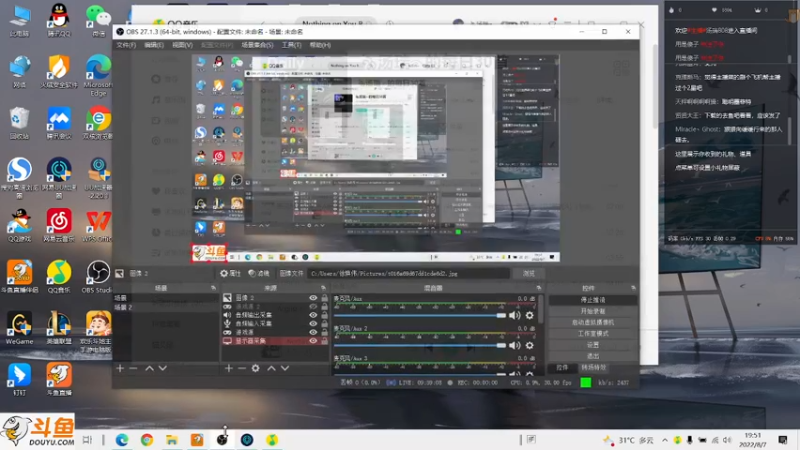Open the 编辑(E) menu in OBS
Viewport: 800px width, 450px height.
tap(154, 45)
